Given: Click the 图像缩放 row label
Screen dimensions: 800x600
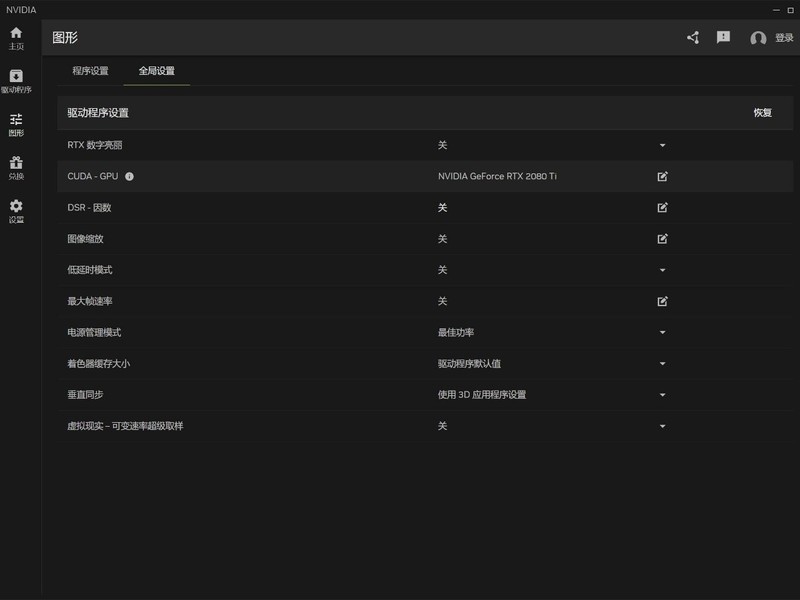Looking at the screenshot, I should click(85, 239).
